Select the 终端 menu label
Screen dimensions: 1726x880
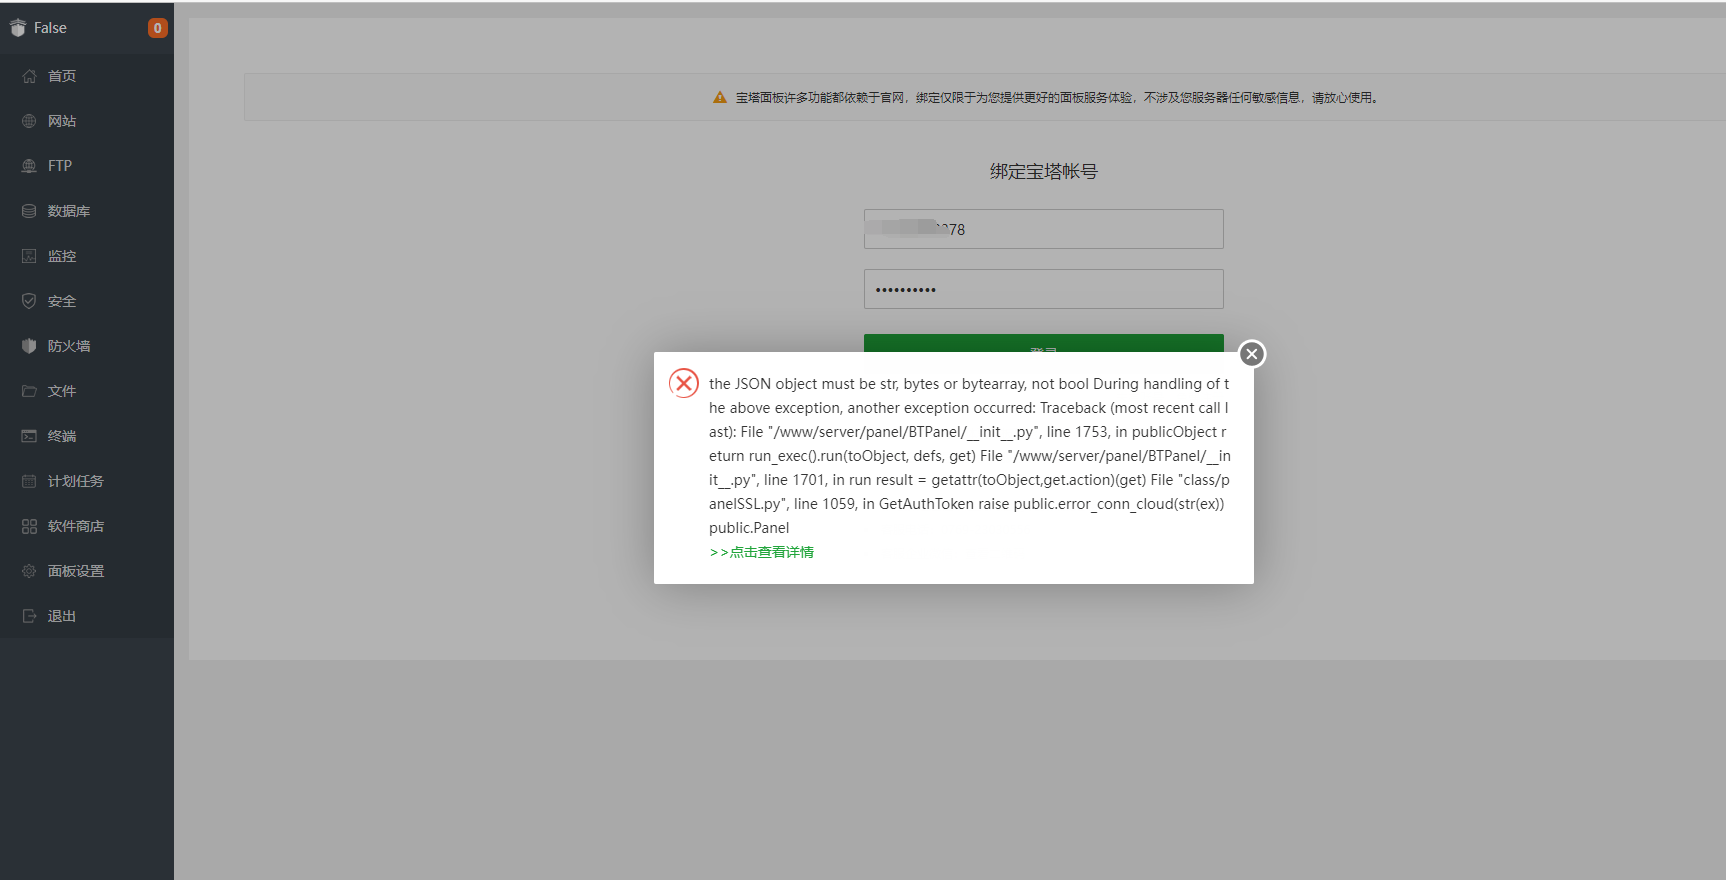pos(62,436)
